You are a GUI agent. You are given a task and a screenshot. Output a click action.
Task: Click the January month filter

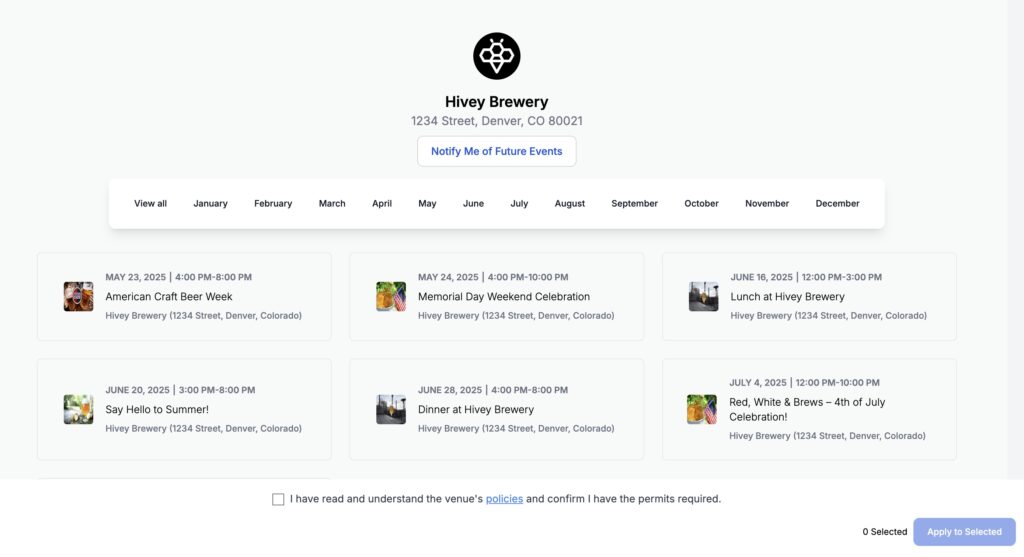[210, 204]
